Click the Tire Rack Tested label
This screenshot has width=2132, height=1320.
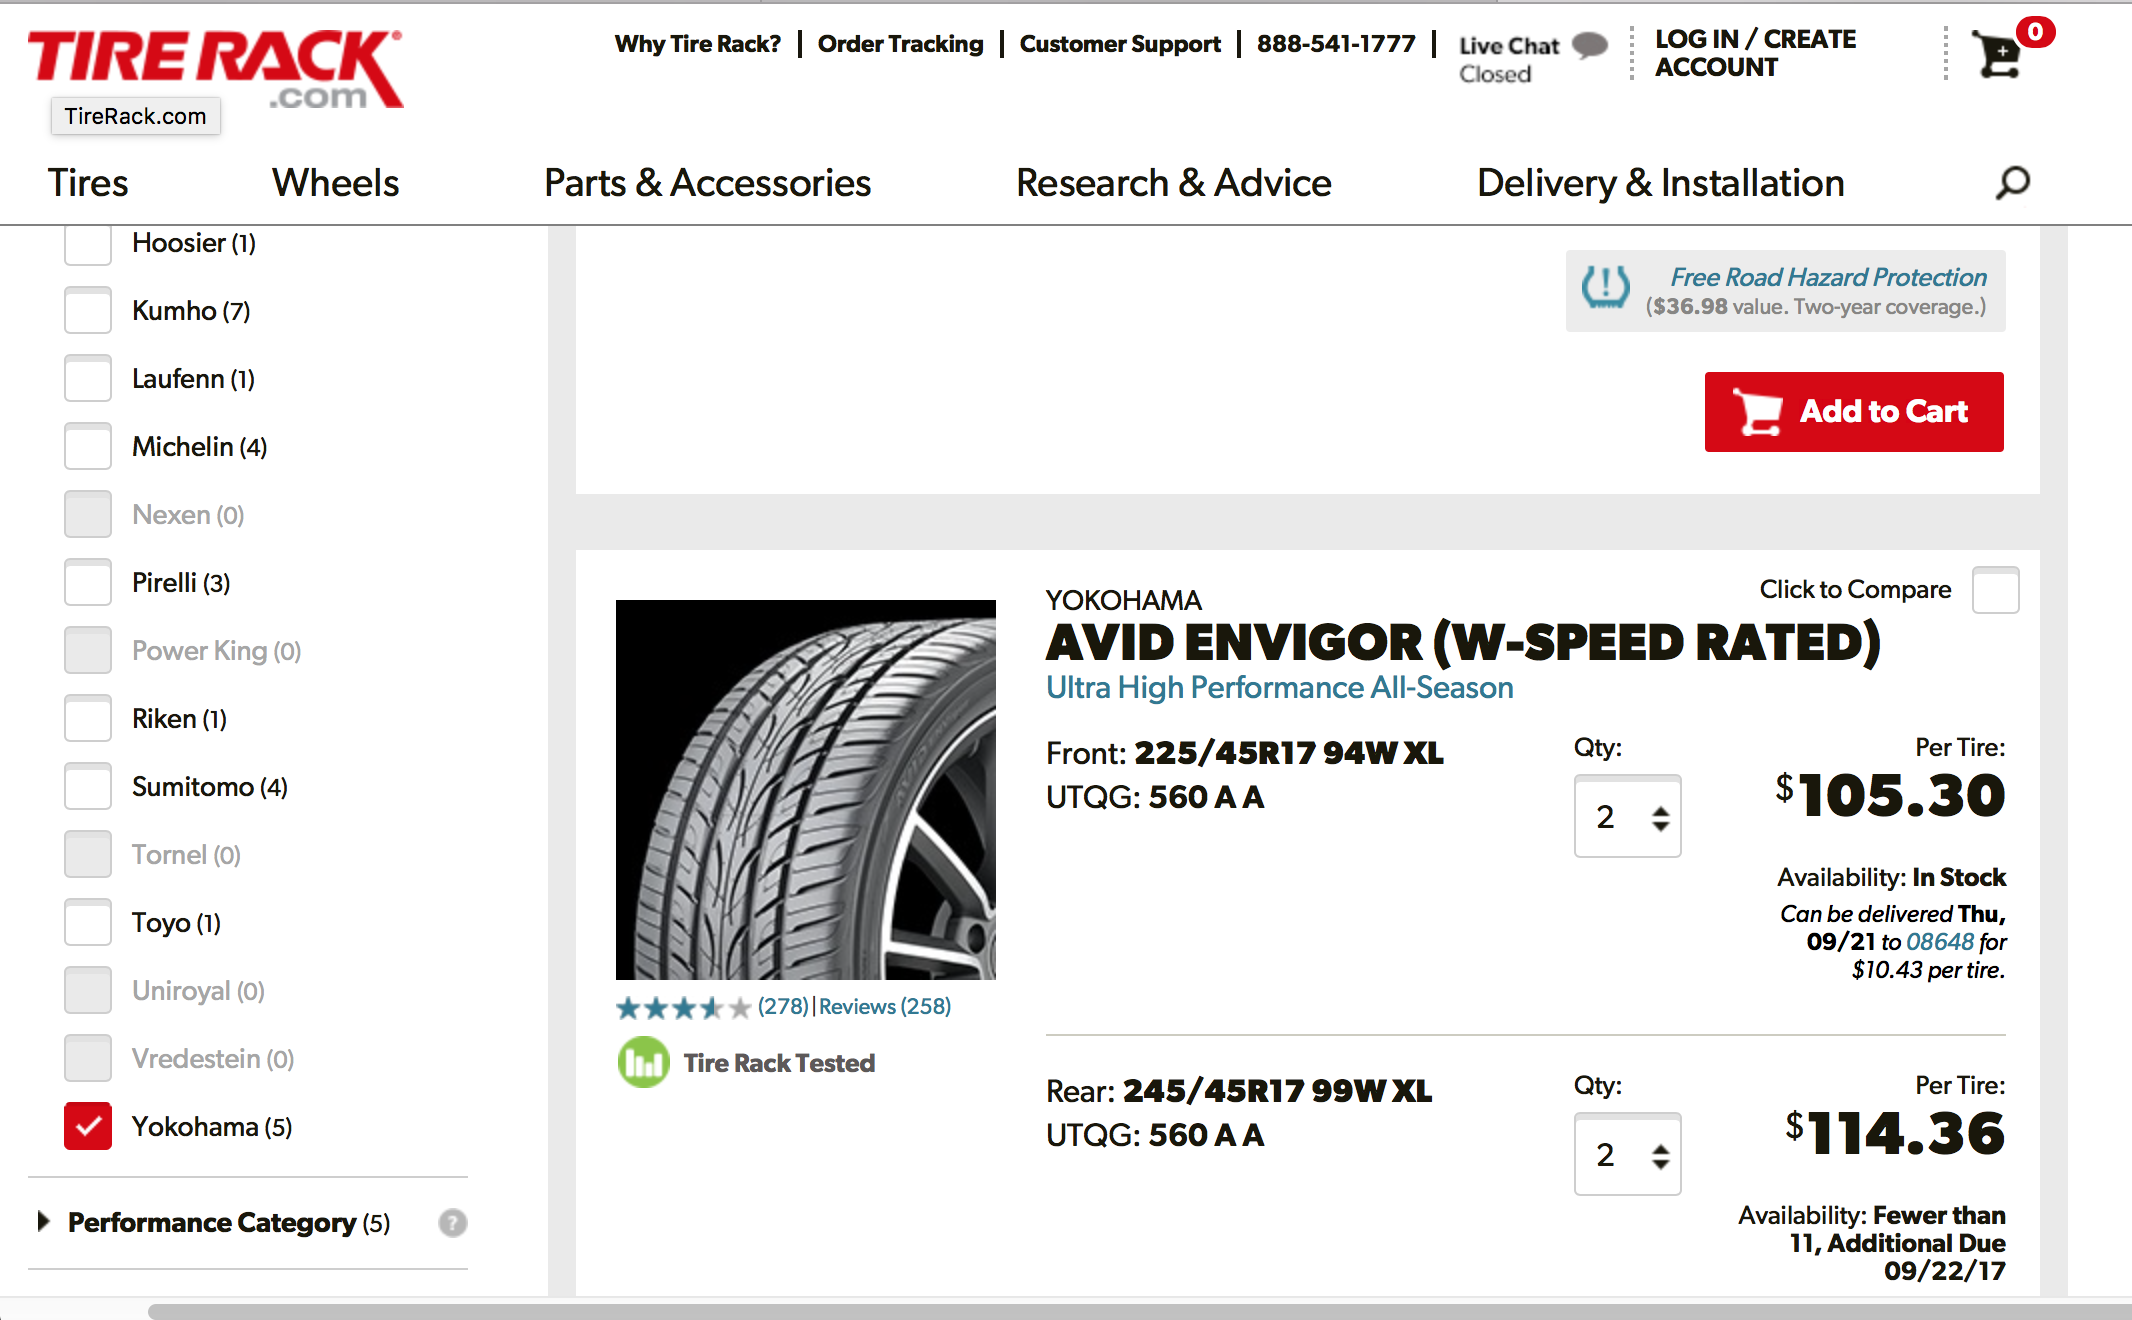(x=779, y=1063)
